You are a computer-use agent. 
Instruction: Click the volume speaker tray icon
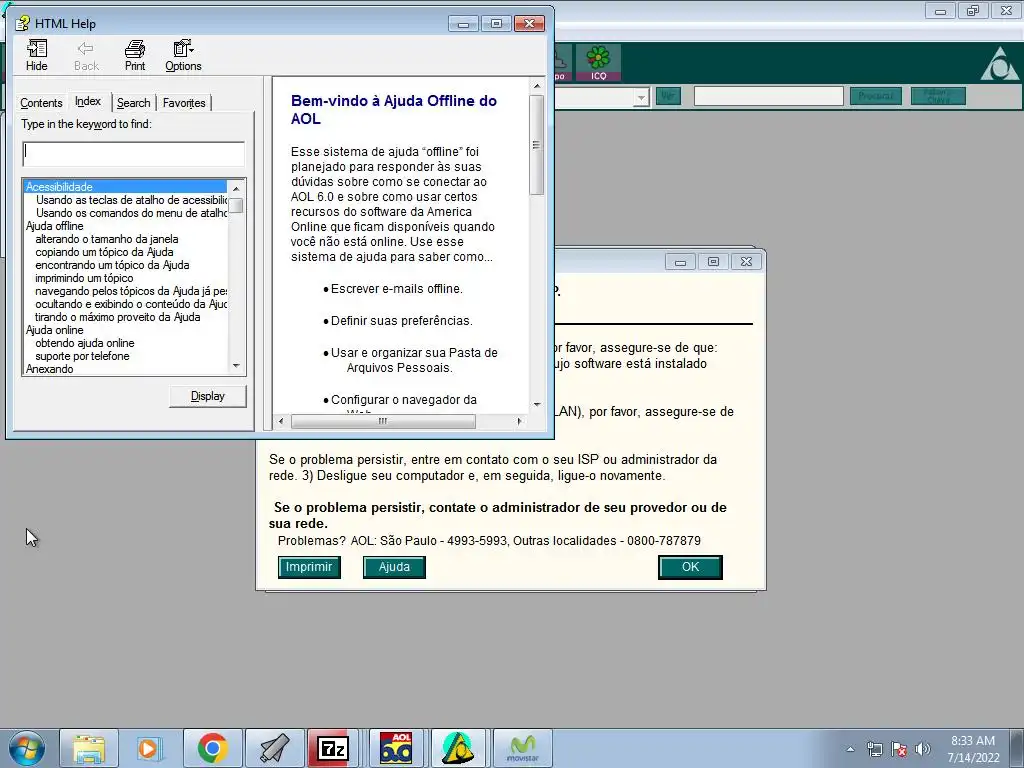(923, 749)
